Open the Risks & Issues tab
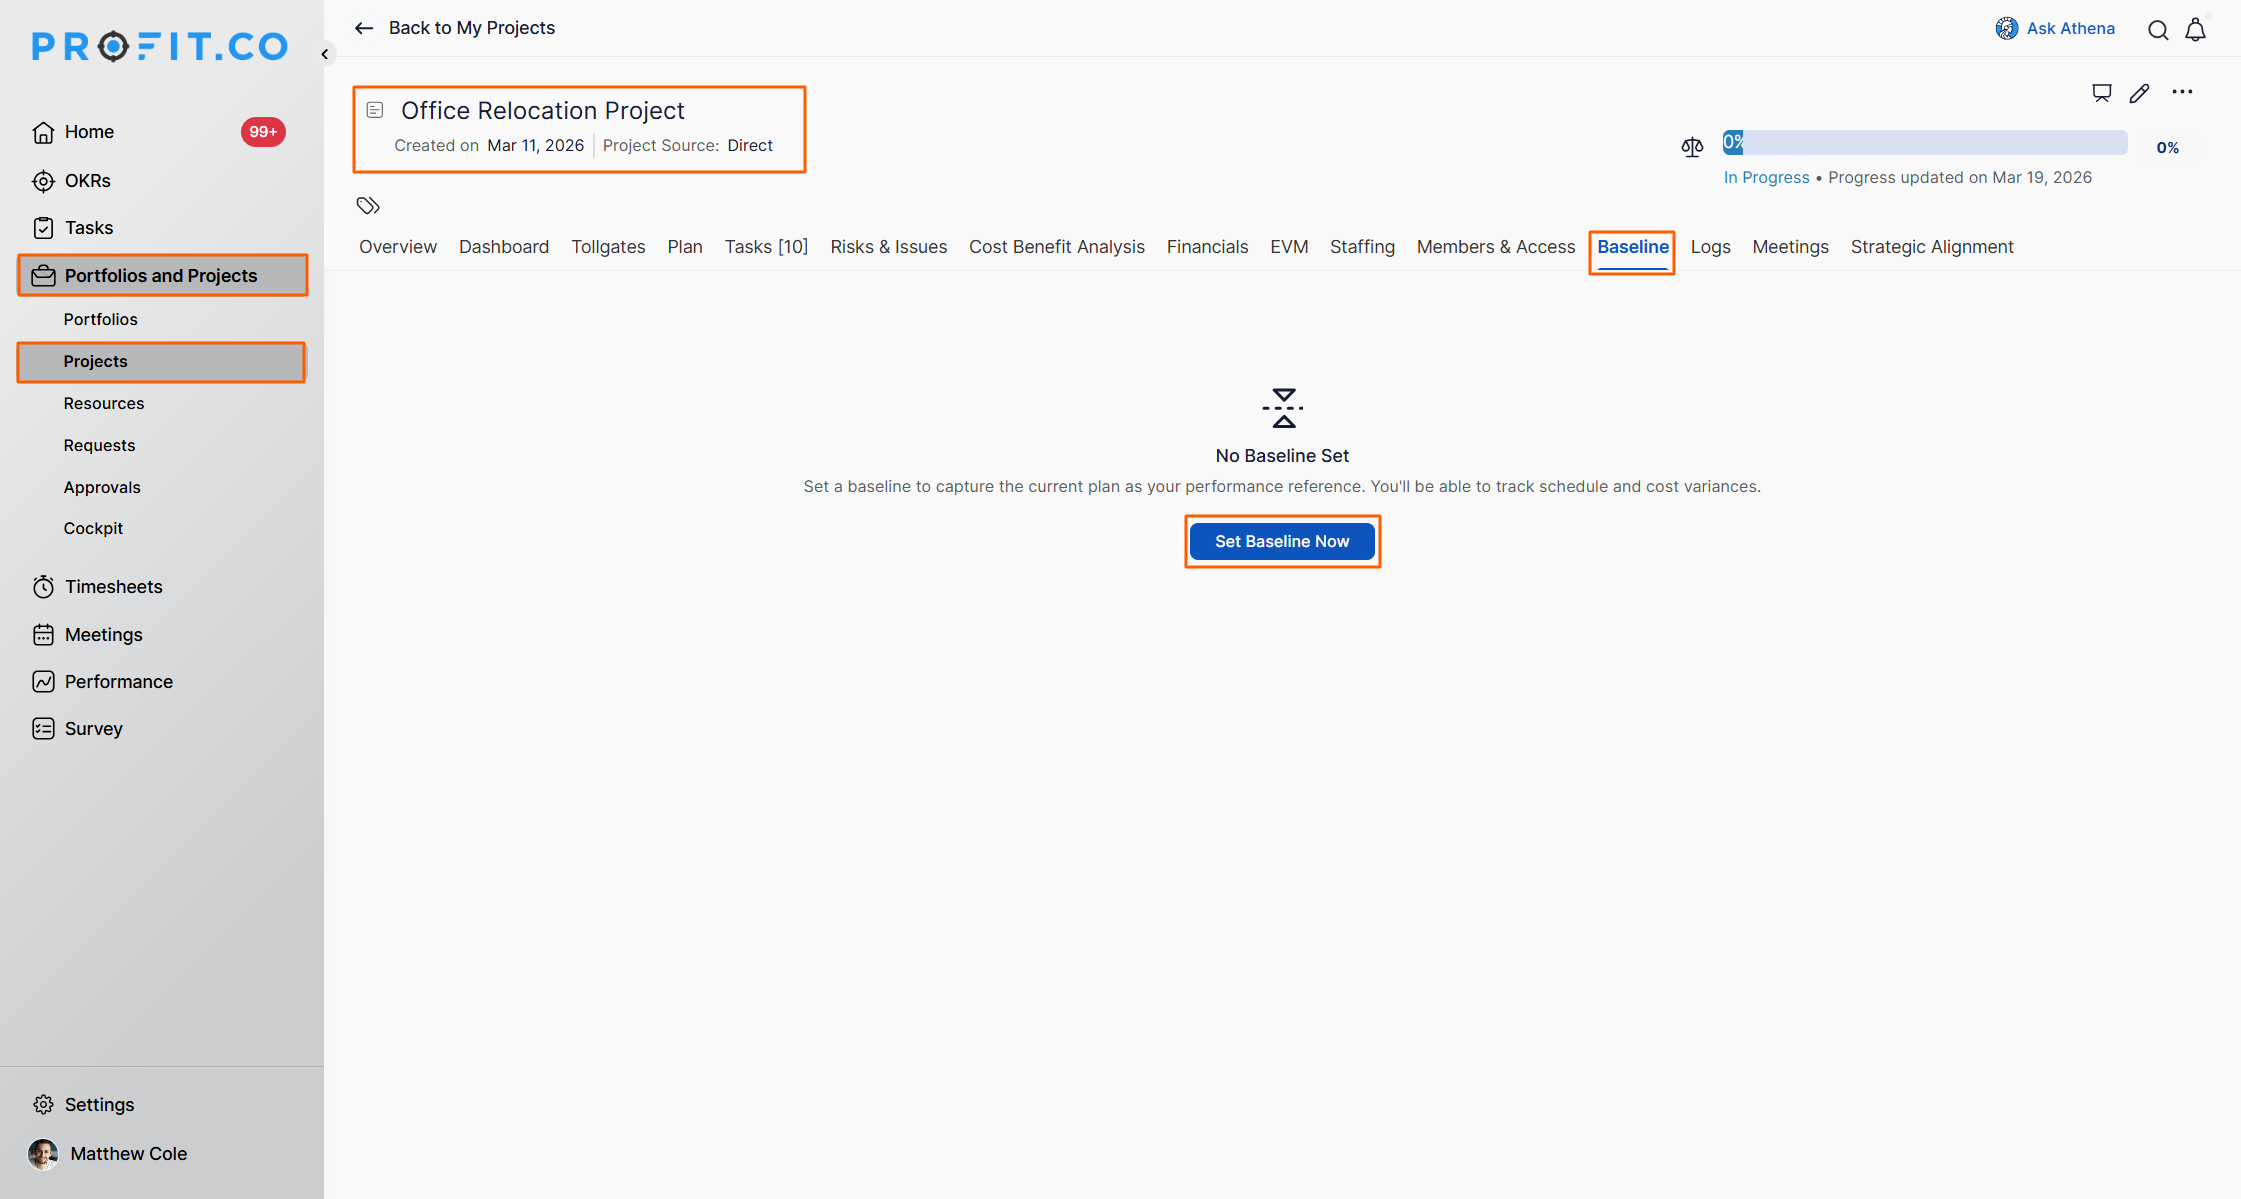The width and height of the screenshot is (2241, 1199). [x=888, y=247]
